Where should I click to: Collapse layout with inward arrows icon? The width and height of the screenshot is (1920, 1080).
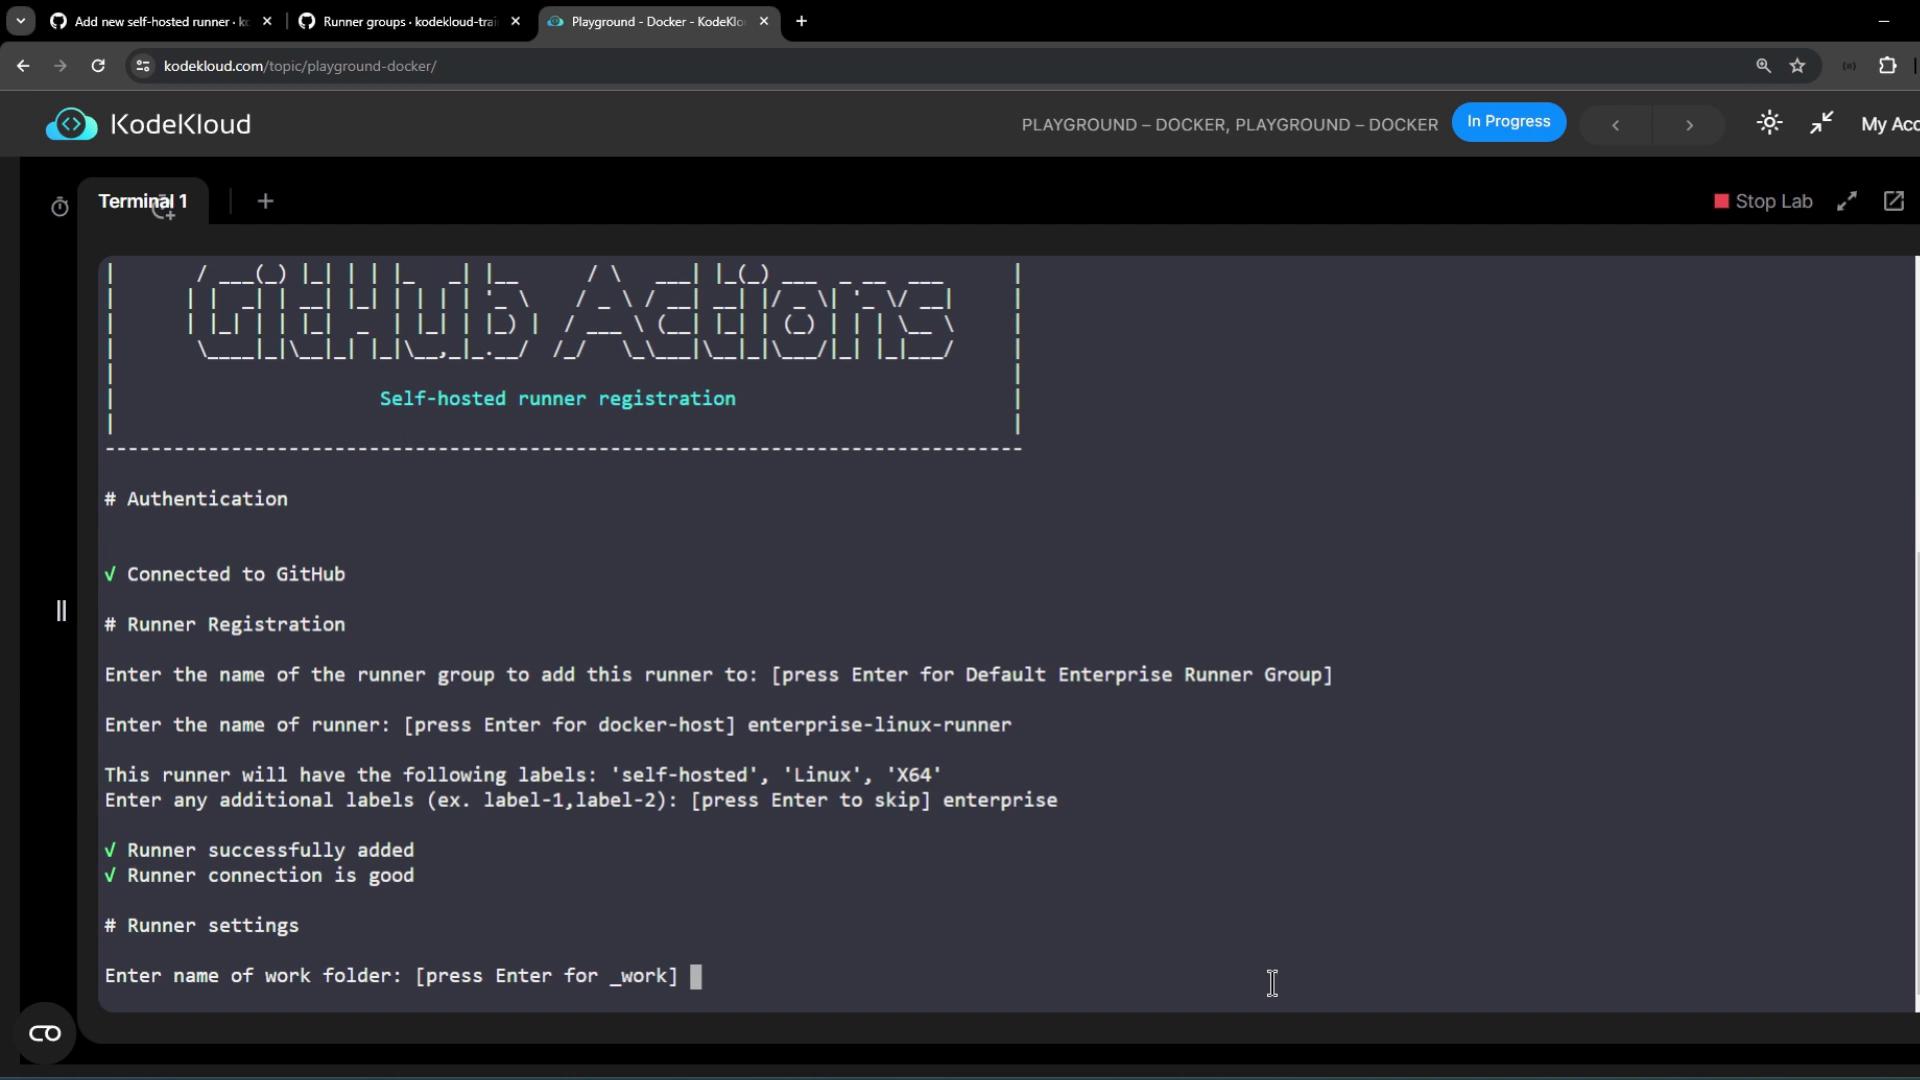[x=1821, y=123]
